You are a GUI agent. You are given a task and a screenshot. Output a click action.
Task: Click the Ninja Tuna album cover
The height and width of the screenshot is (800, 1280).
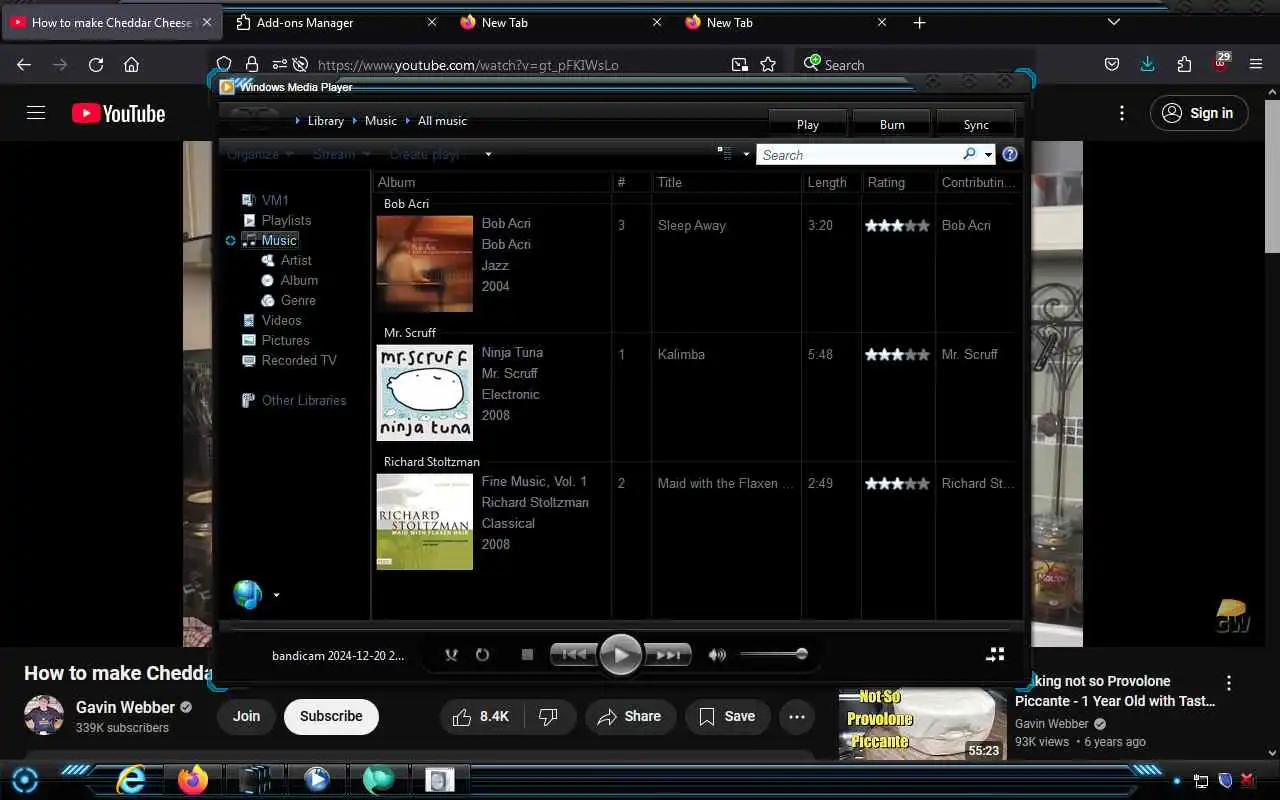(x=424, y=393)
